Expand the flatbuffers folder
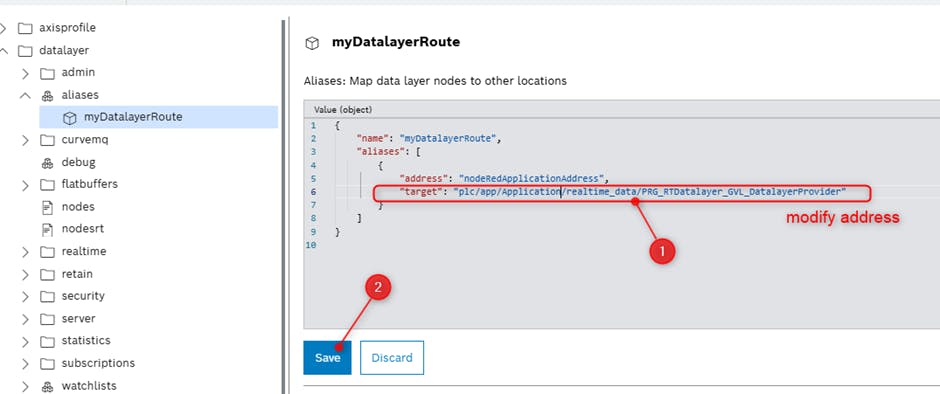The image size is (940, 394). tap(25, 185)
